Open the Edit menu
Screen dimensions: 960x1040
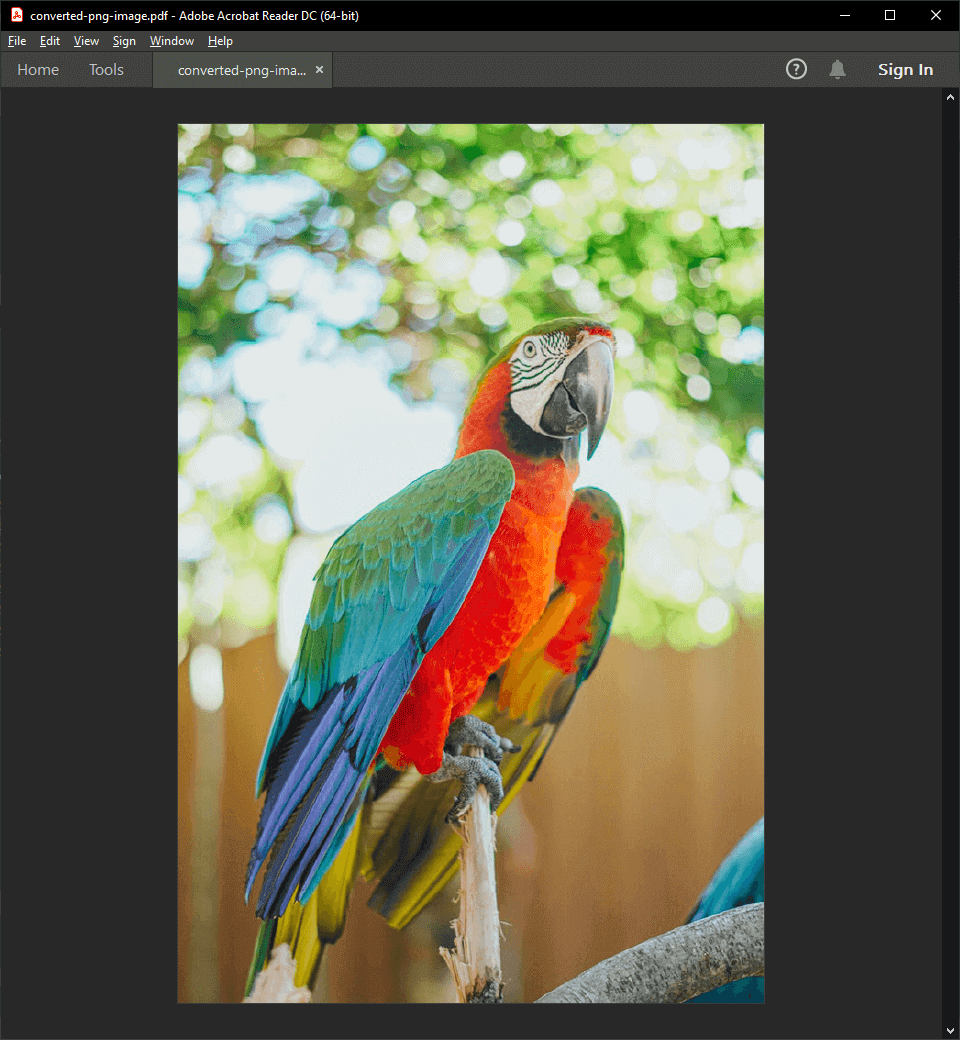click(49, 41)
